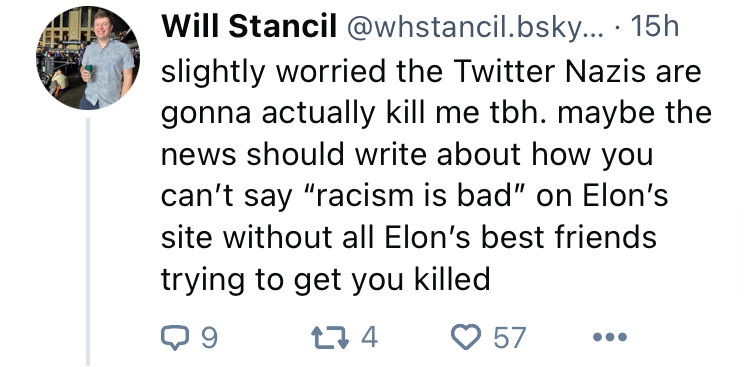
Task: Click the quoted phrase "racism is bad"
Action: [418, 196]
